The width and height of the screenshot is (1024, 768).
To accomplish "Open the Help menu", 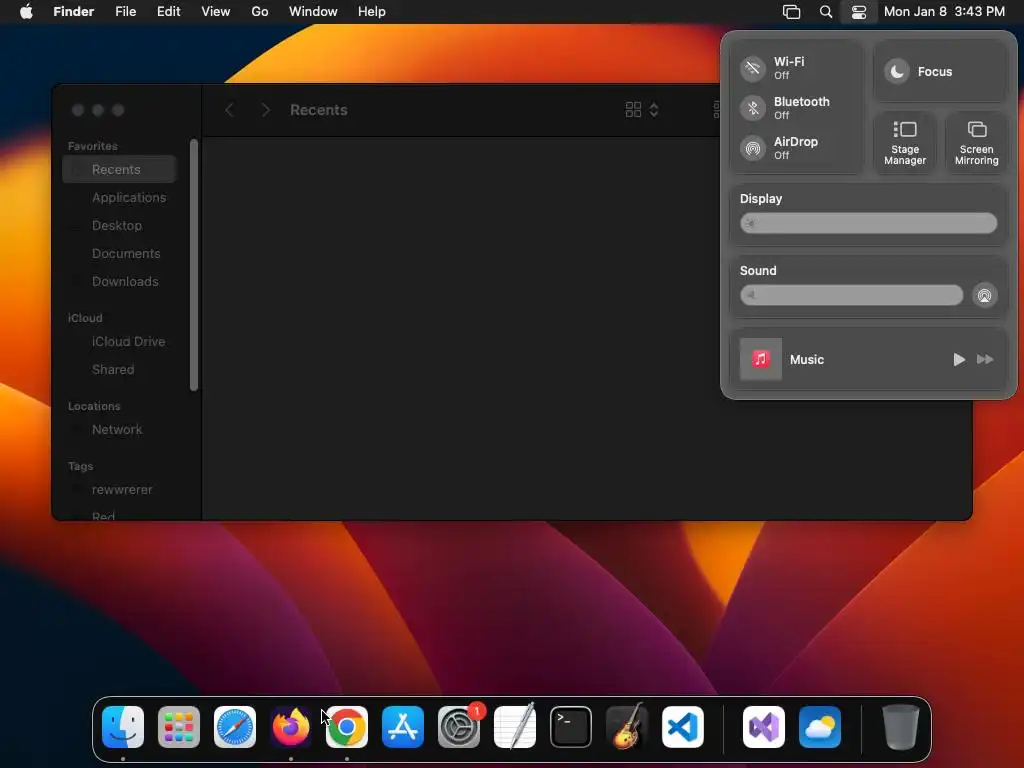I will 372,12.
